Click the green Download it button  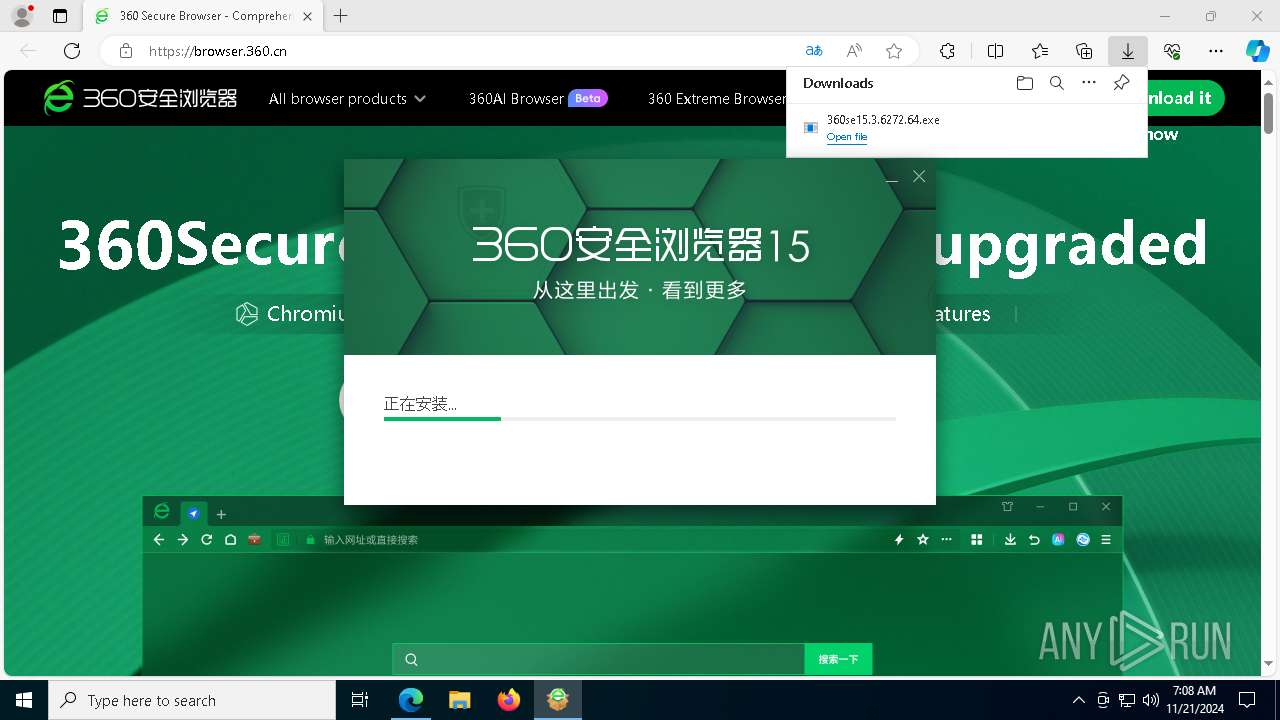[x=1186, y=98]
